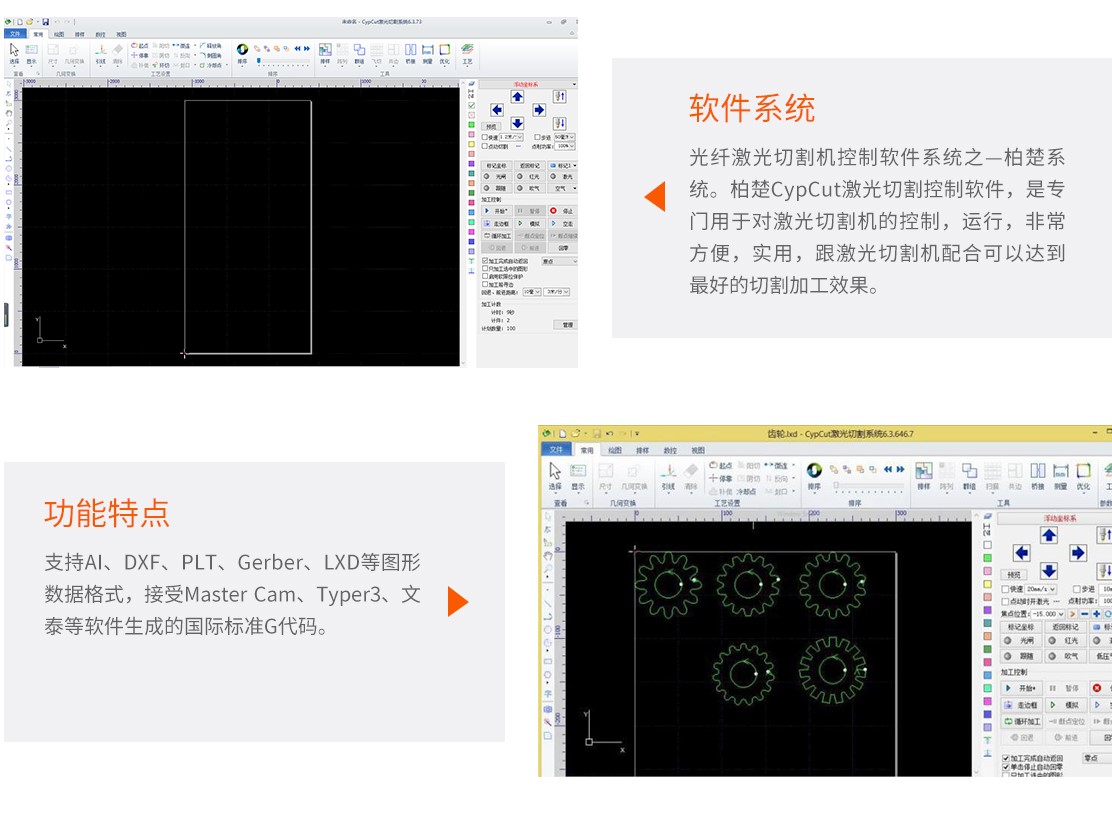Enable the 快速 checkbox in the 齿轮.lxd window
Image resolution: width=1112 pixels, height=815 pixels.
pyautogui.click(x=1005, y=589)
